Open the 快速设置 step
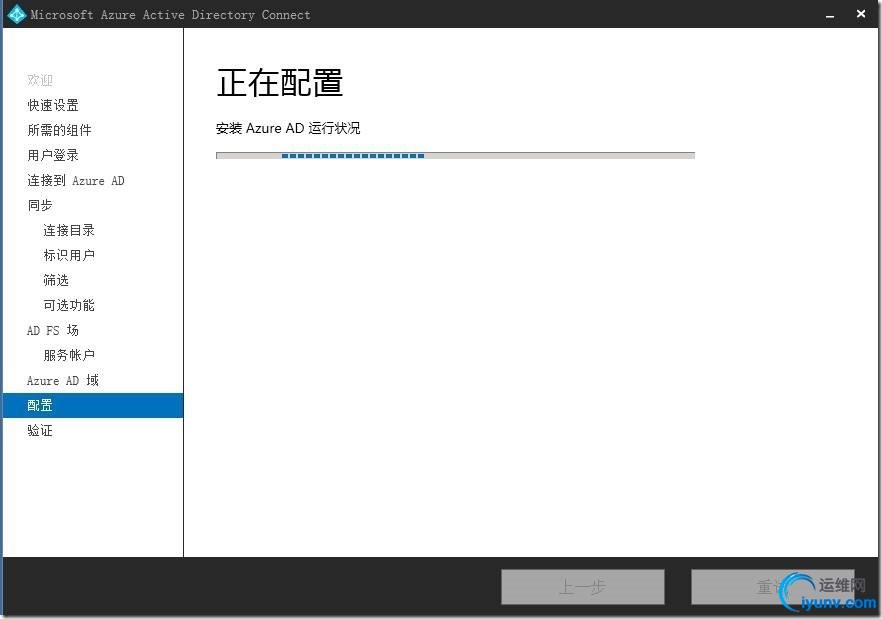 pos(53,105)
